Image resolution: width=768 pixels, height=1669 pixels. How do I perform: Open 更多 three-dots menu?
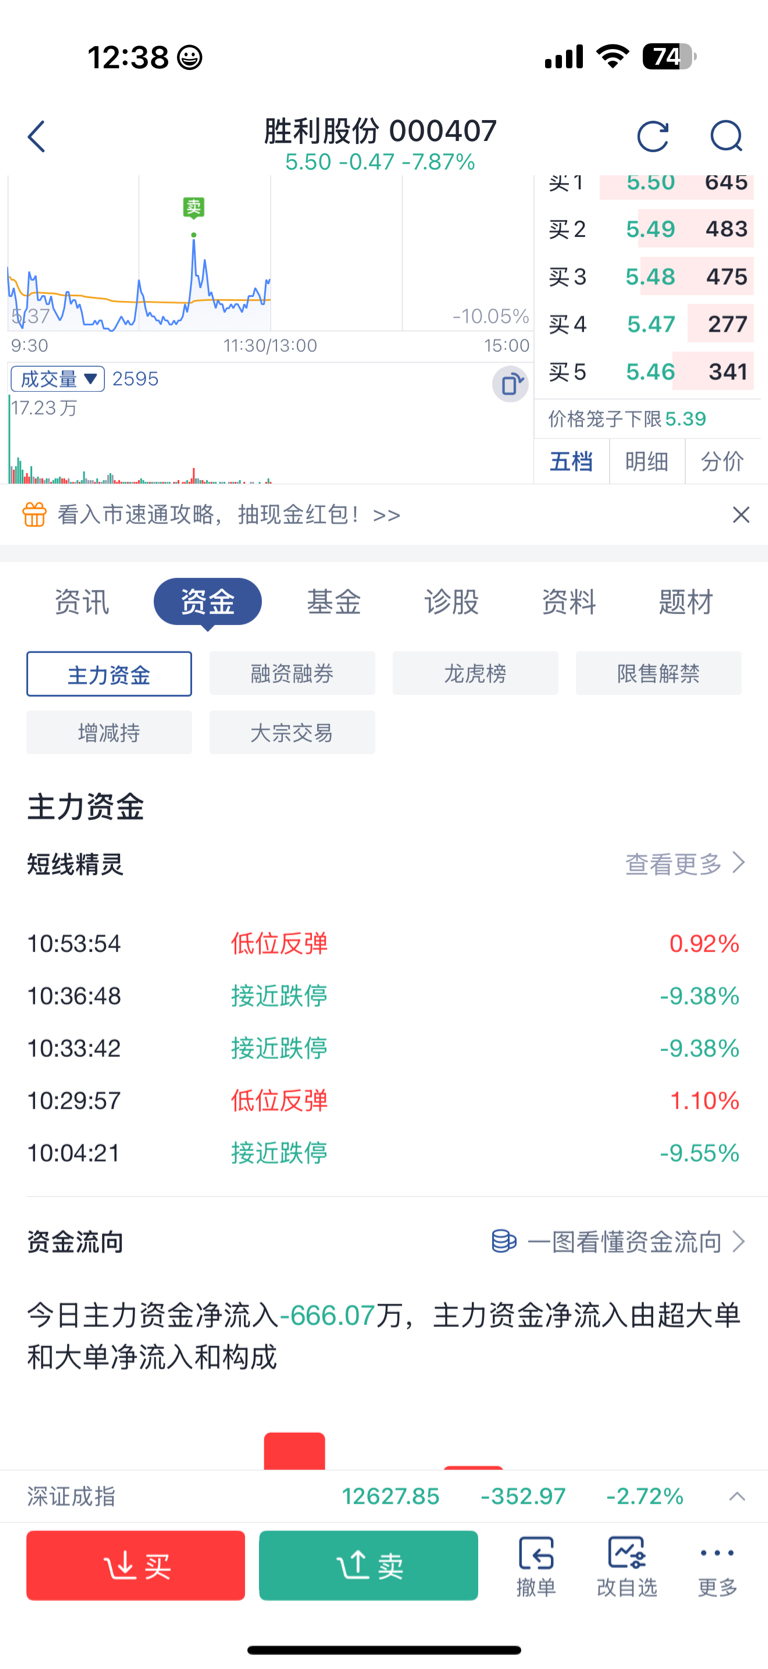click(x=717, y=1566)
